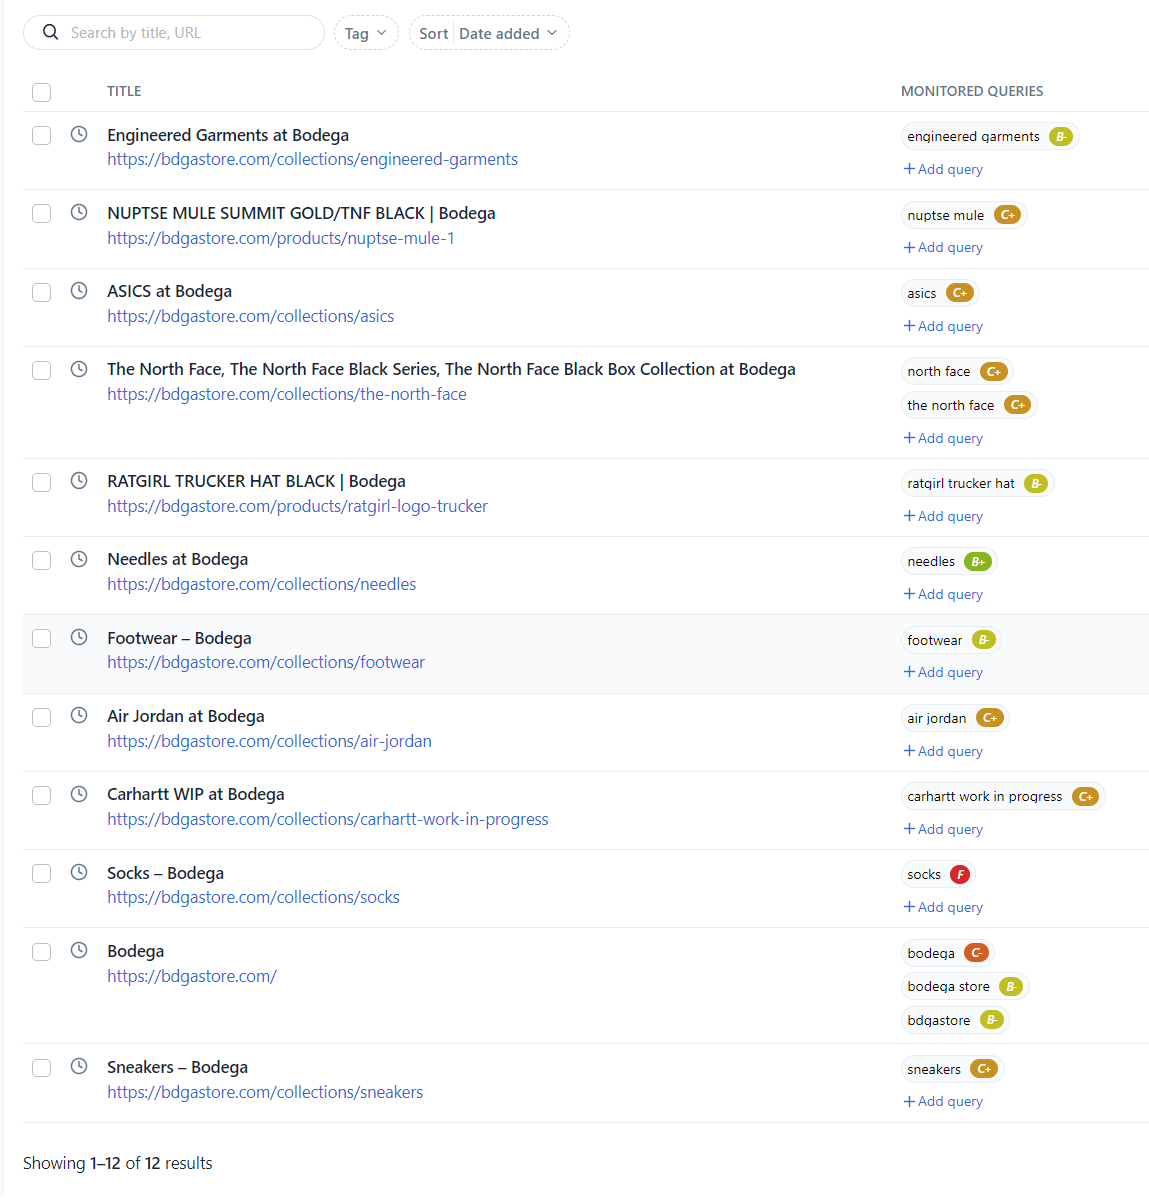Click clock icon beside the Bodega homepage row

tap(79, 950)
